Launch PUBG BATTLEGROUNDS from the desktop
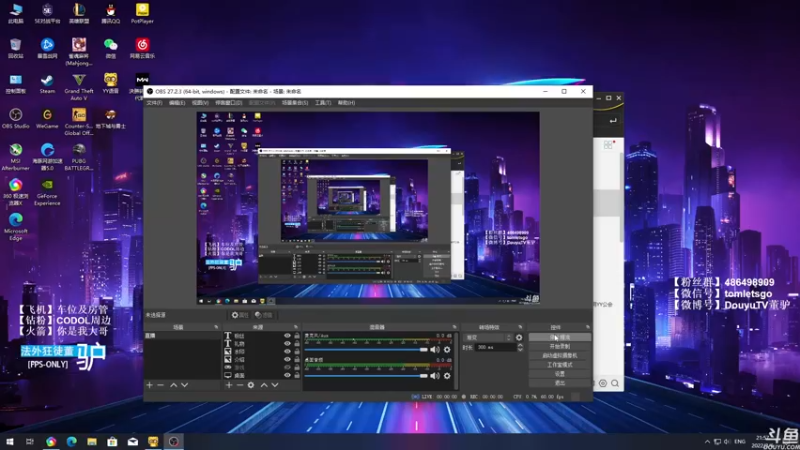Image resolution: width=800 pixels, height=450 pixels. point(79,156)
